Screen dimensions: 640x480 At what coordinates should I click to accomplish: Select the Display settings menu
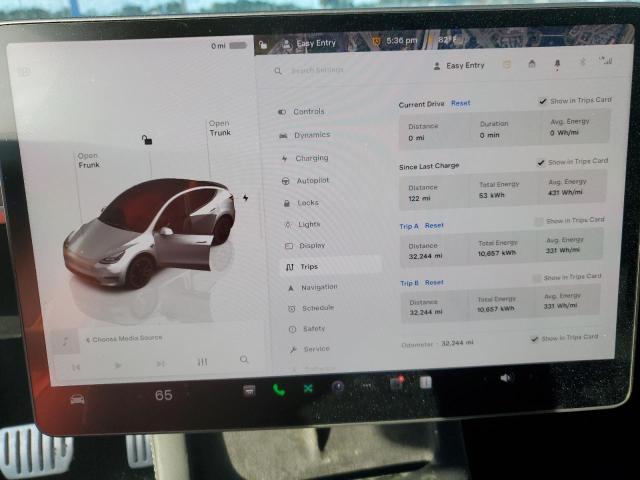click(305, 246)
